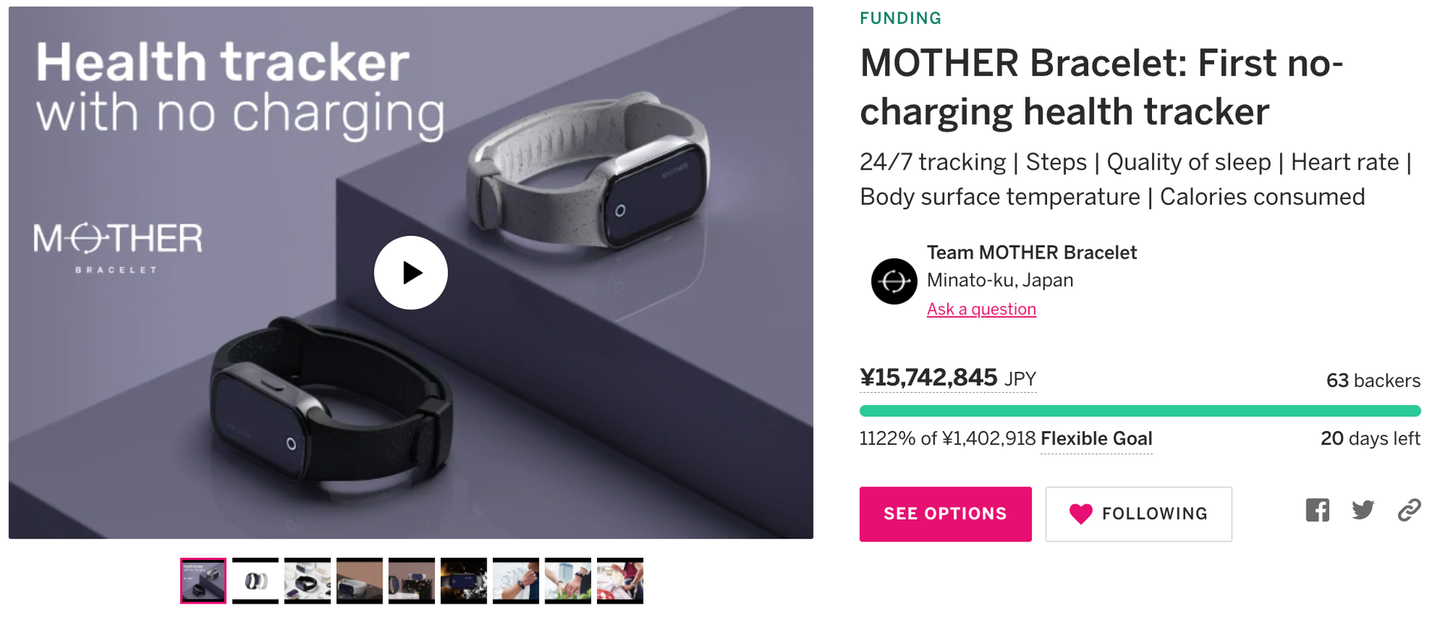The height and width of the screenshot is (638, 1440).
Task: Share campaign on Twitter
Action: tap(1363, 511)
